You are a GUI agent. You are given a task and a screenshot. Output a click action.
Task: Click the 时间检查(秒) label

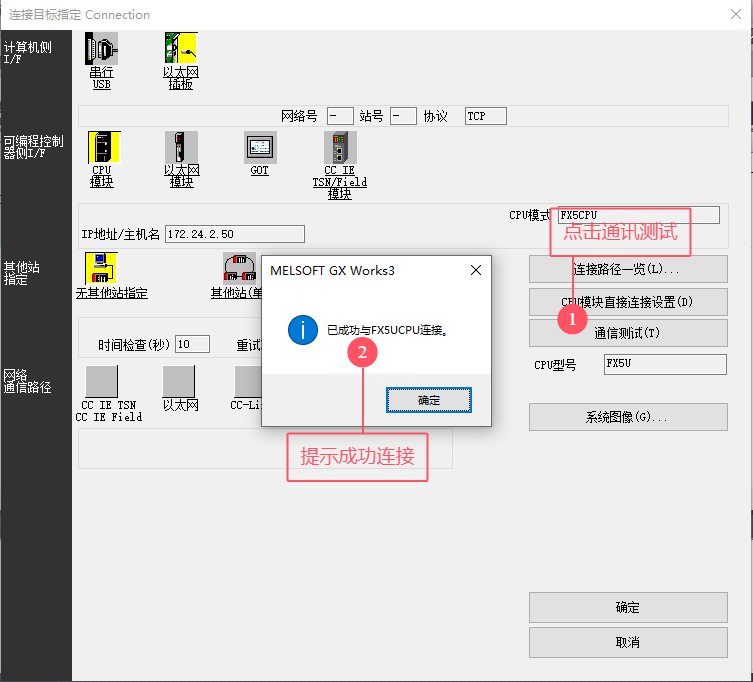134,345
